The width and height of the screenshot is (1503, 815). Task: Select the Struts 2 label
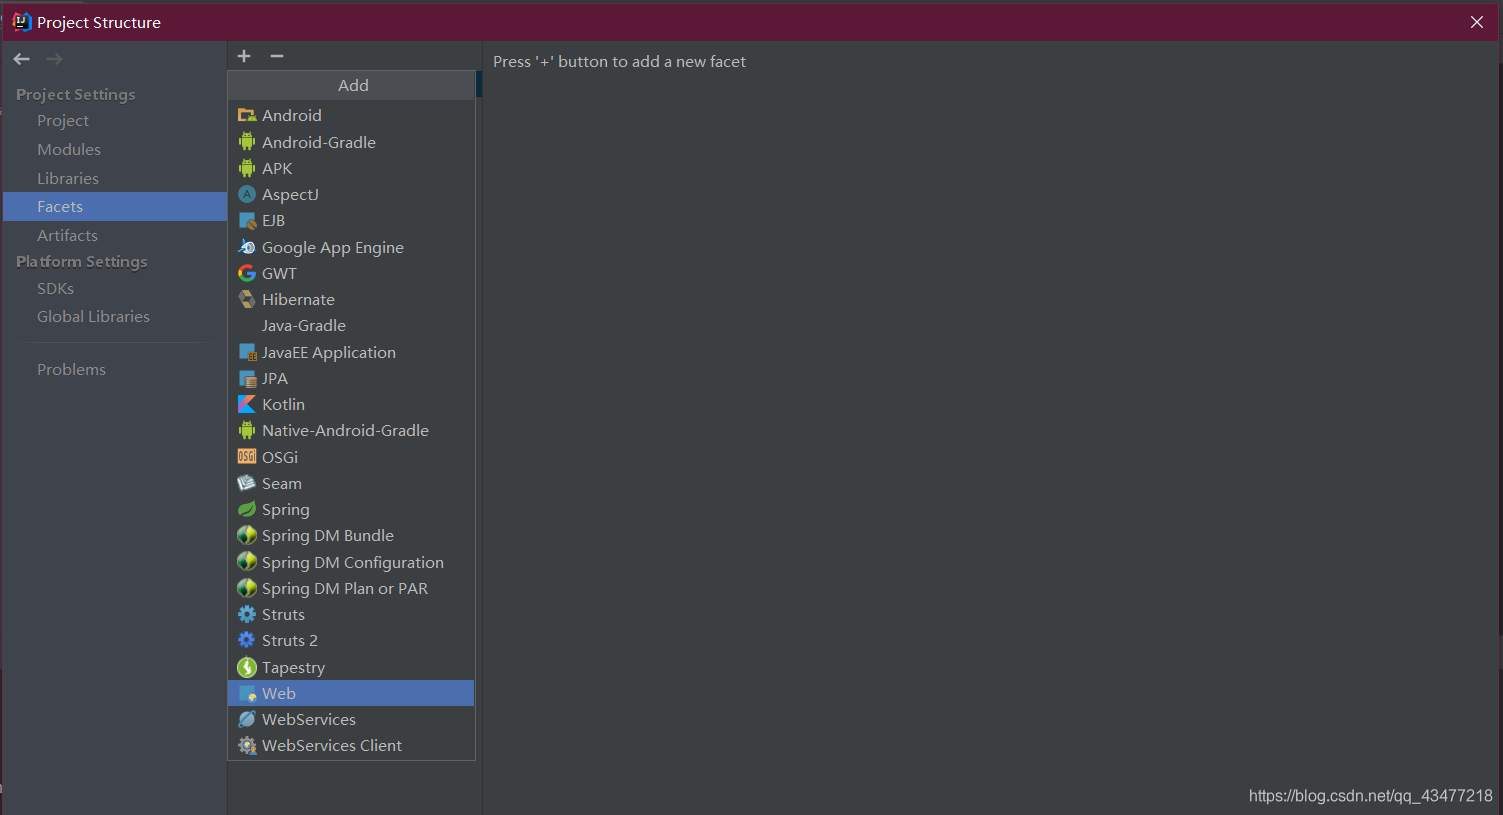tap(290, 640)
